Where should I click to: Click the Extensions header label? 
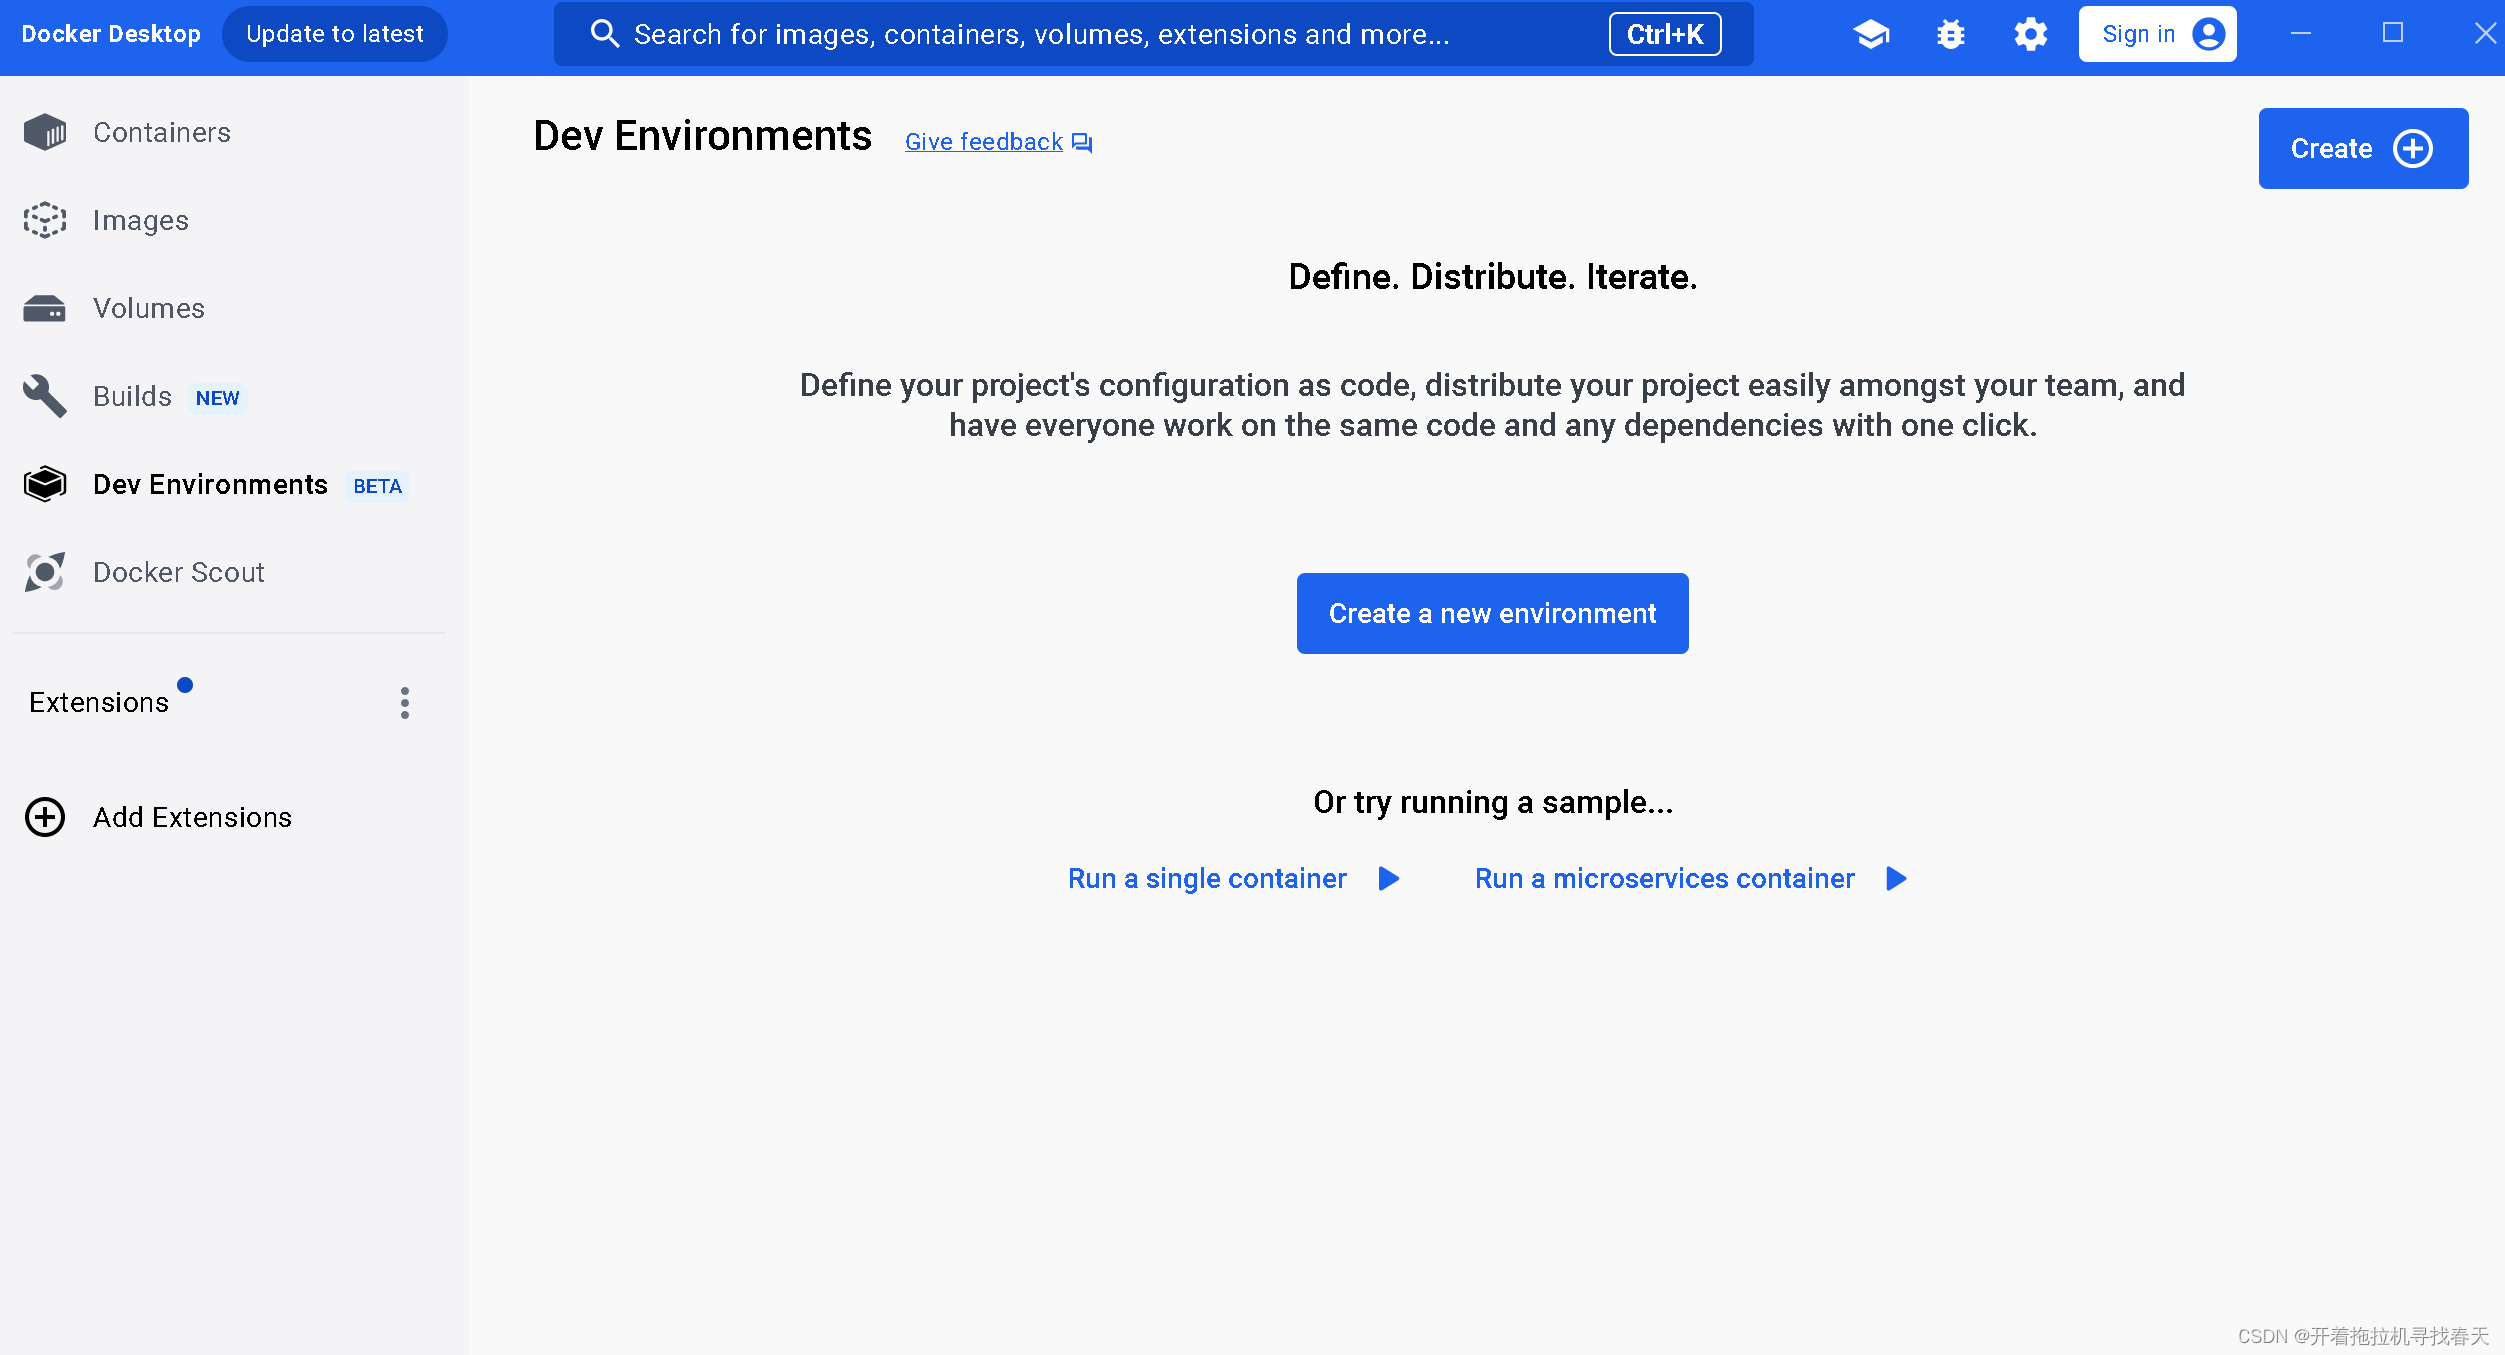point(99,703)
